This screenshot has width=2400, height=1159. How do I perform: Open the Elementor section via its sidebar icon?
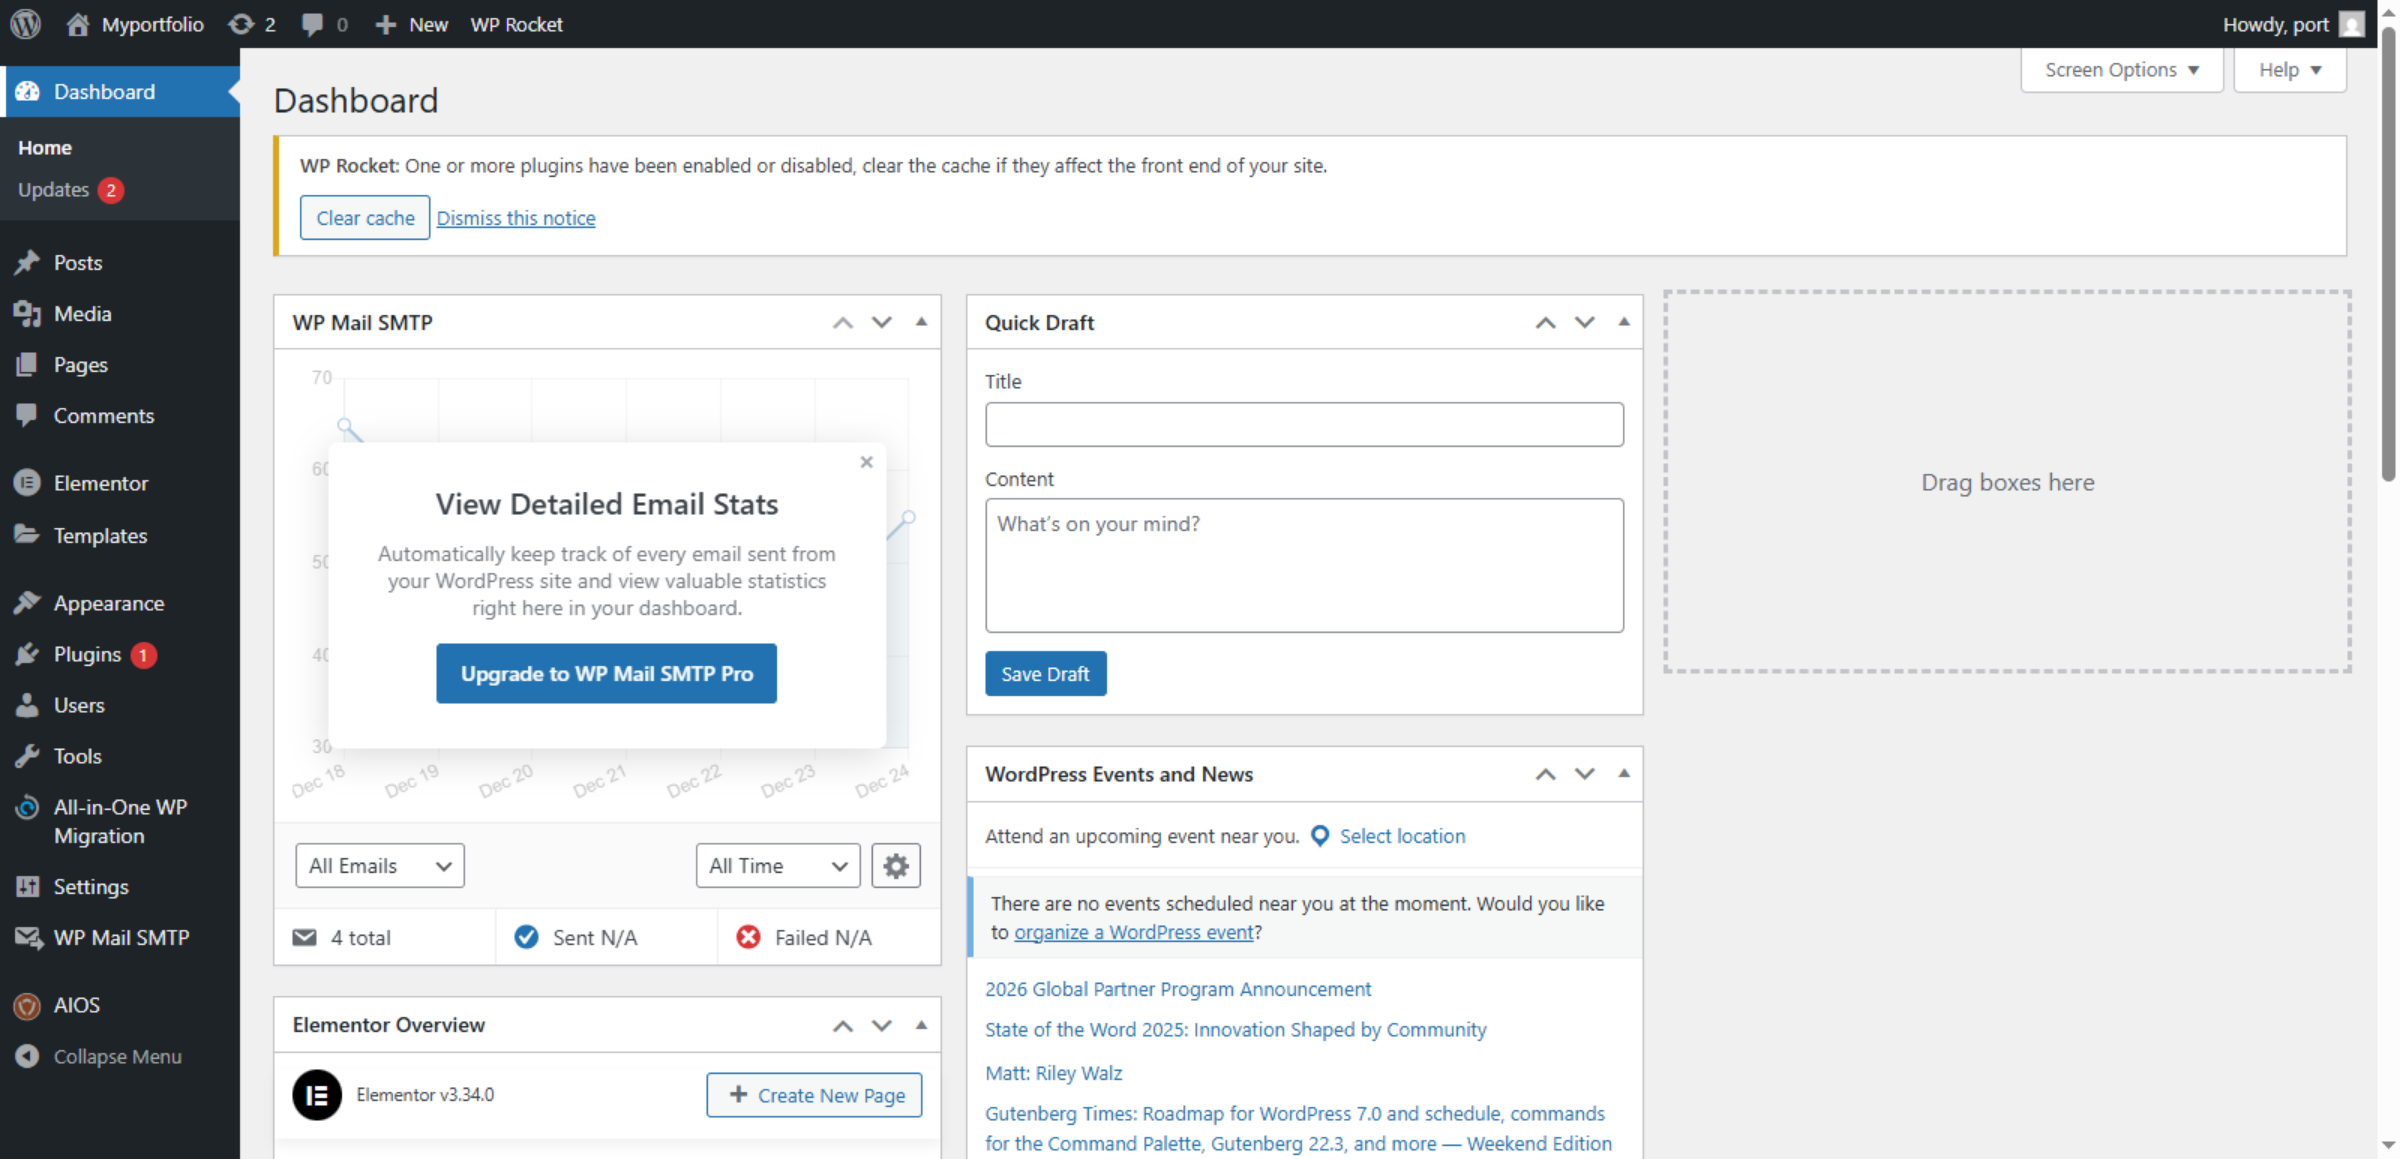click(27, 483)
